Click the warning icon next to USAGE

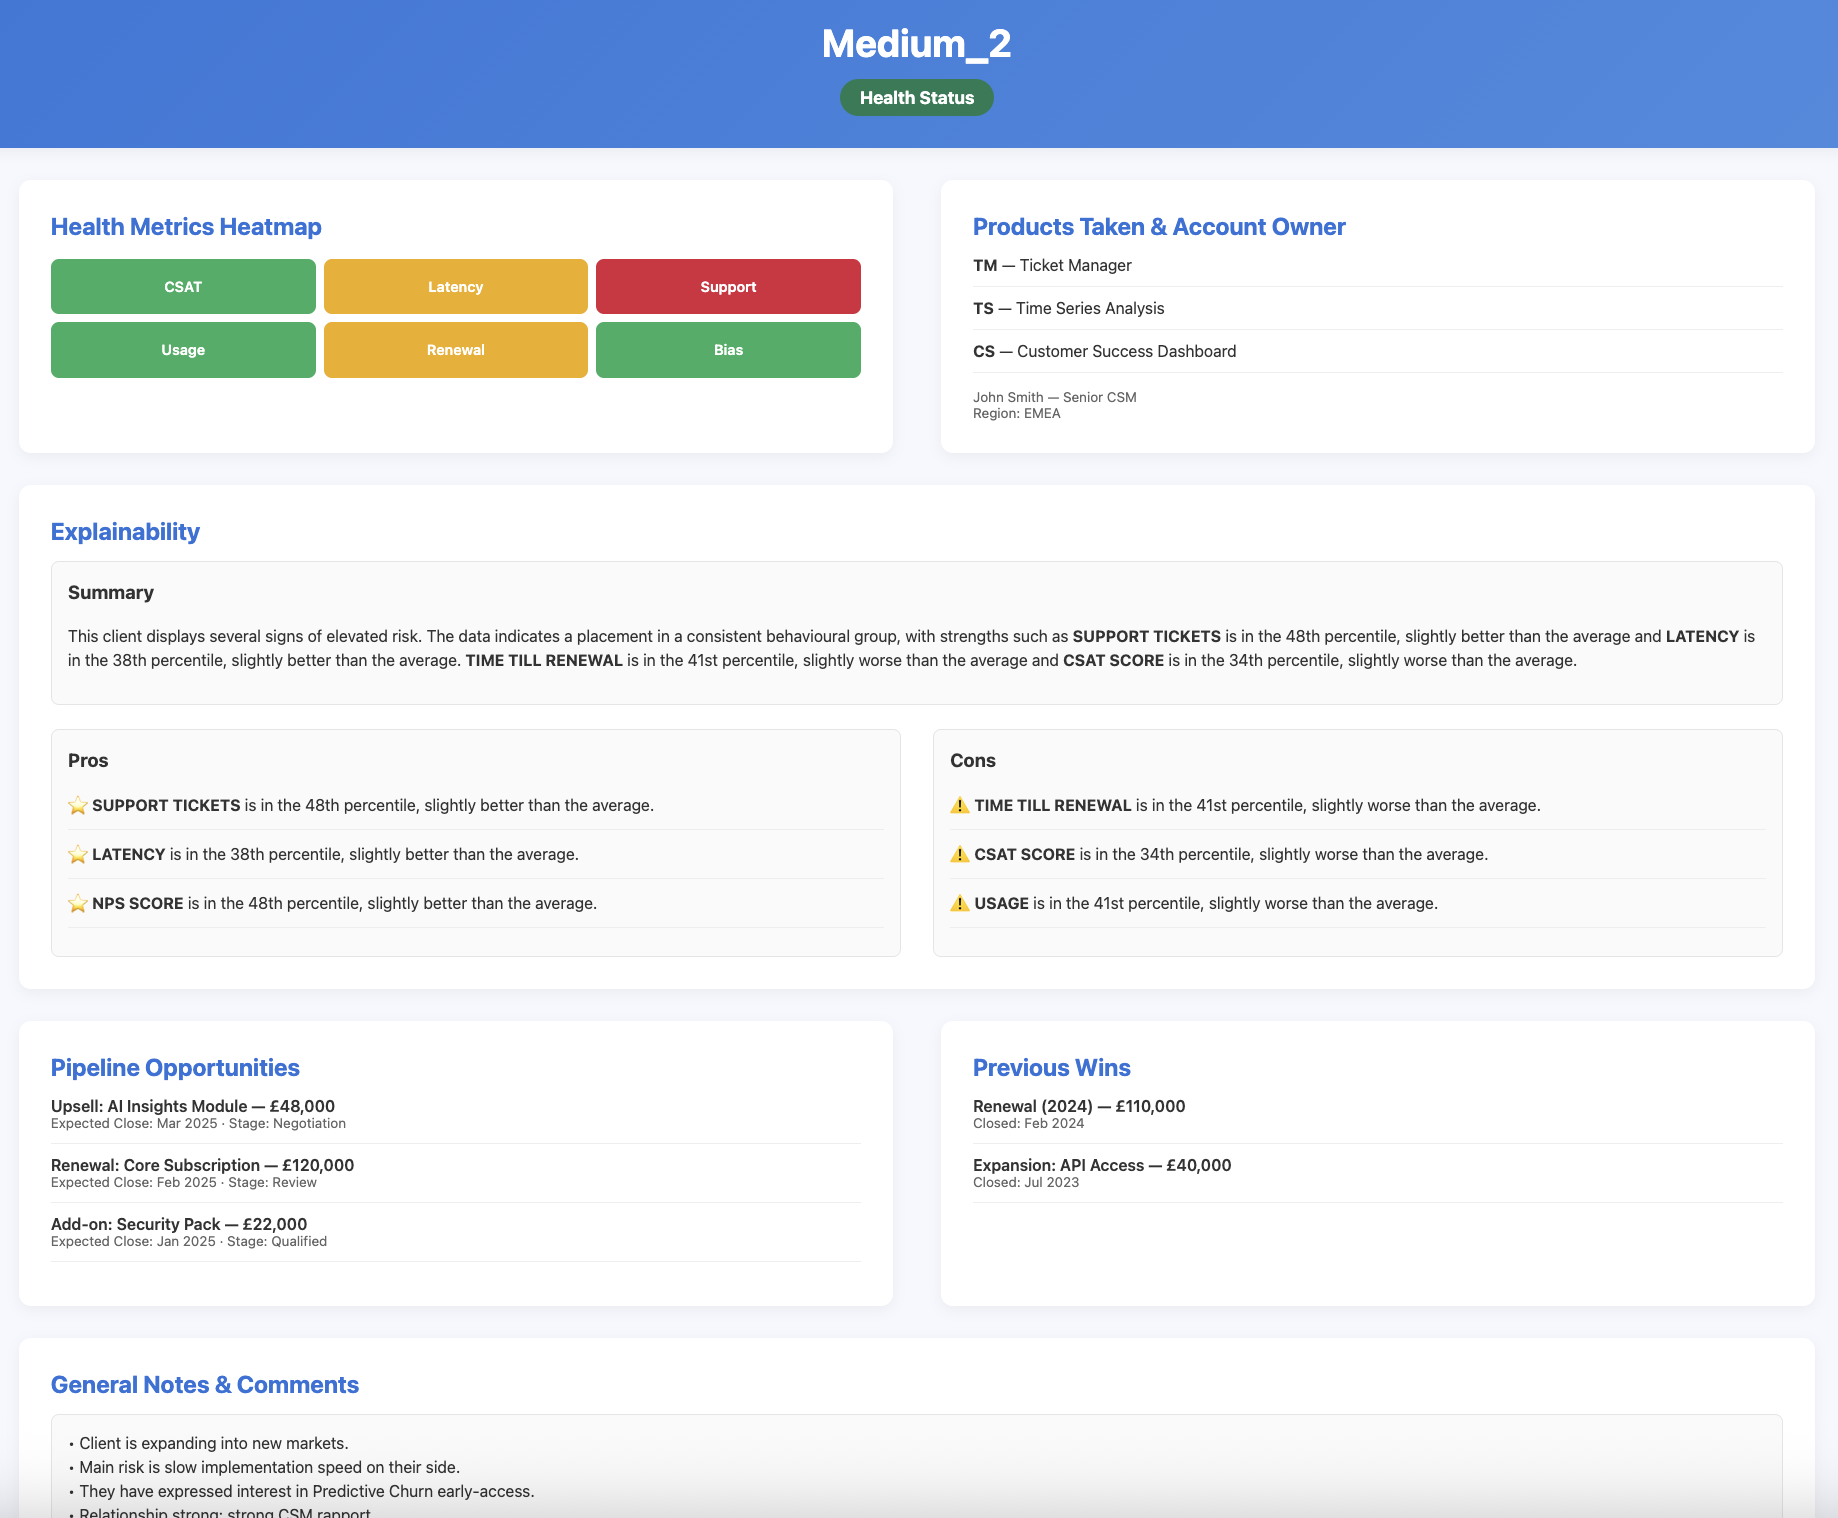[960, 903]
